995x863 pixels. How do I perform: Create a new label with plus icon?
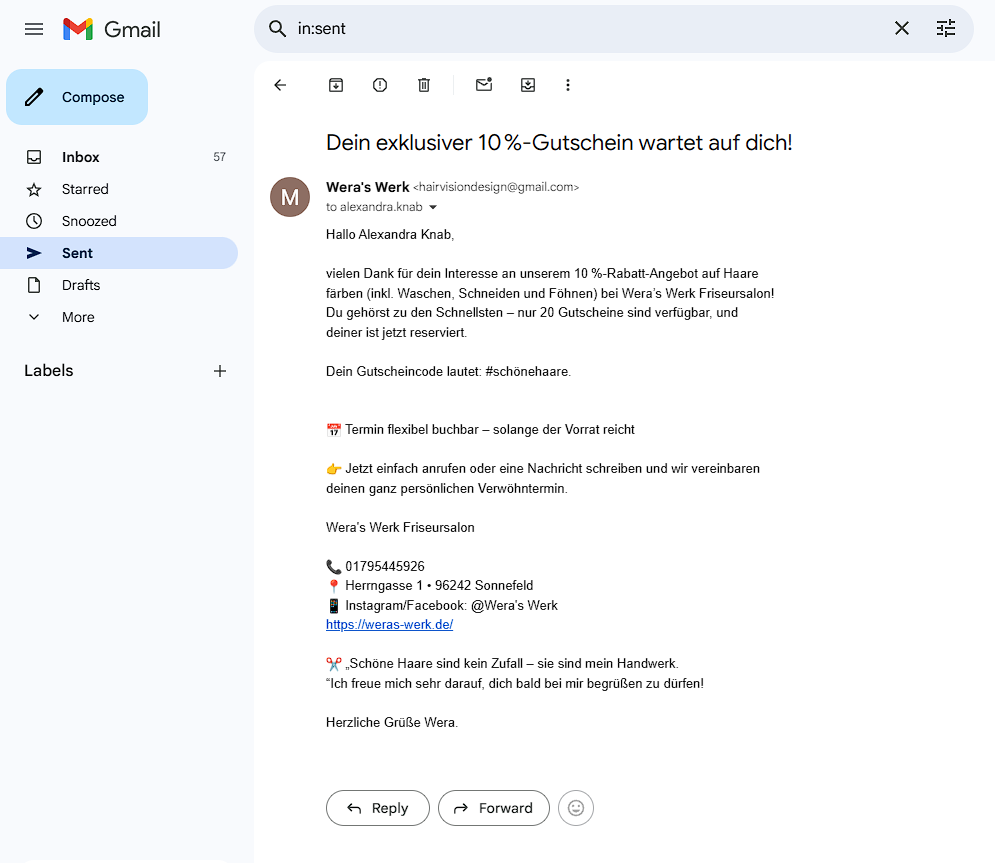(220, 371)
